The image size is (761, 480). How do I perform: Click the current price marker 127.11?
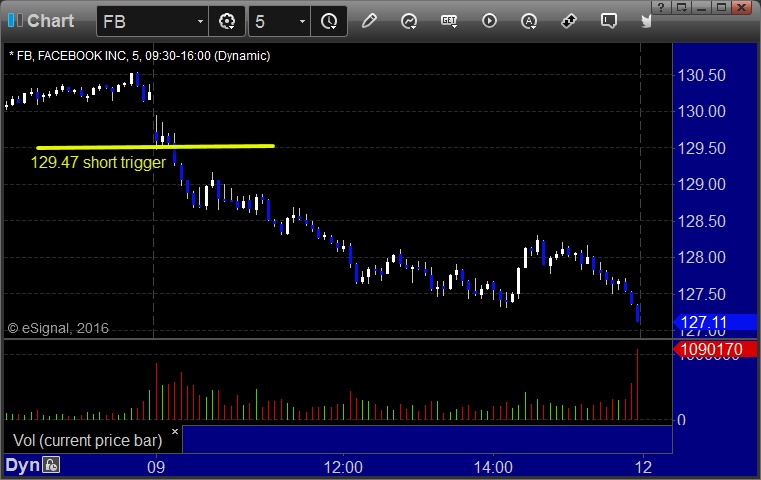click(715, 322)
